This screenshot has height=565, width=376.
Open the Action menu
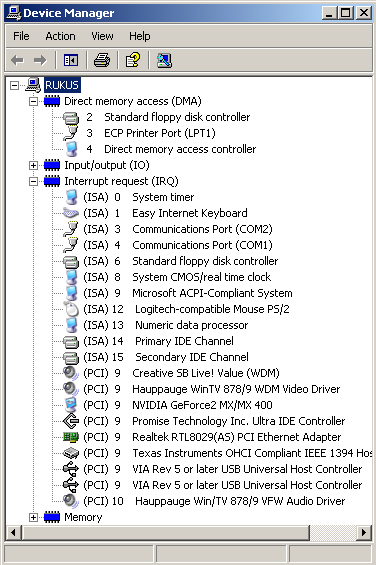point(60,36)
